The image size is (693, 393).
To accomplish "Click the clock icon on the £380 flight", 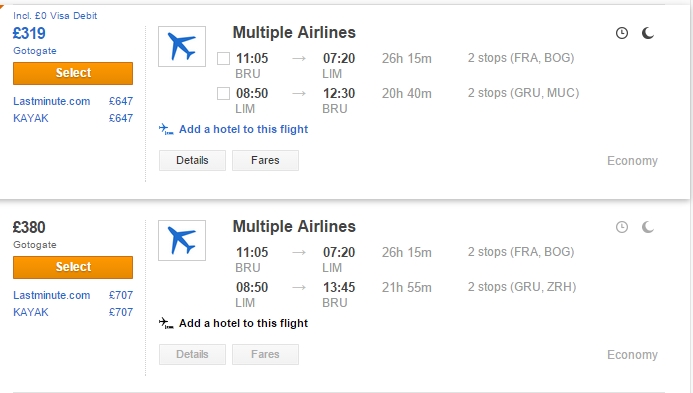I will click(x=622, y=227).
